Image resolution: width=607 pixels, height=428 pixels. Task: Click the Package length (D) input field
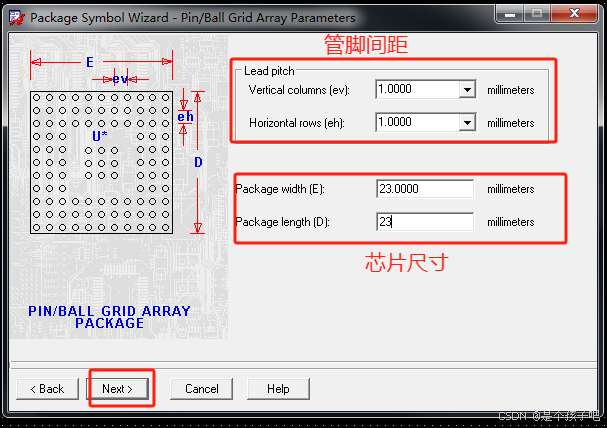[x=425, y=222]
